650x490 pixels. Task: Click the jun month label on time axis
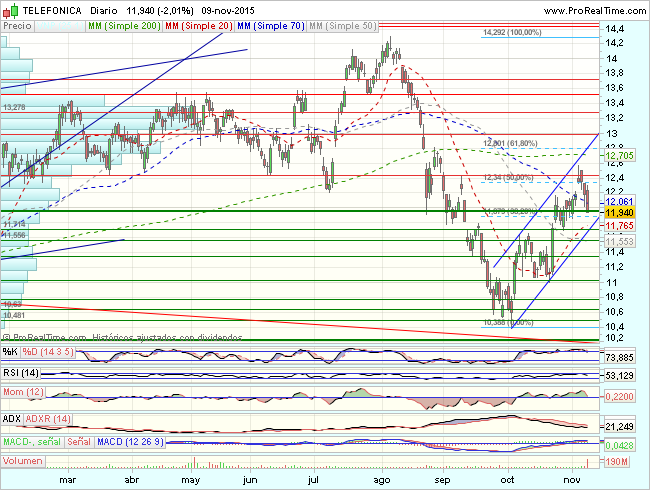[250, 480]
